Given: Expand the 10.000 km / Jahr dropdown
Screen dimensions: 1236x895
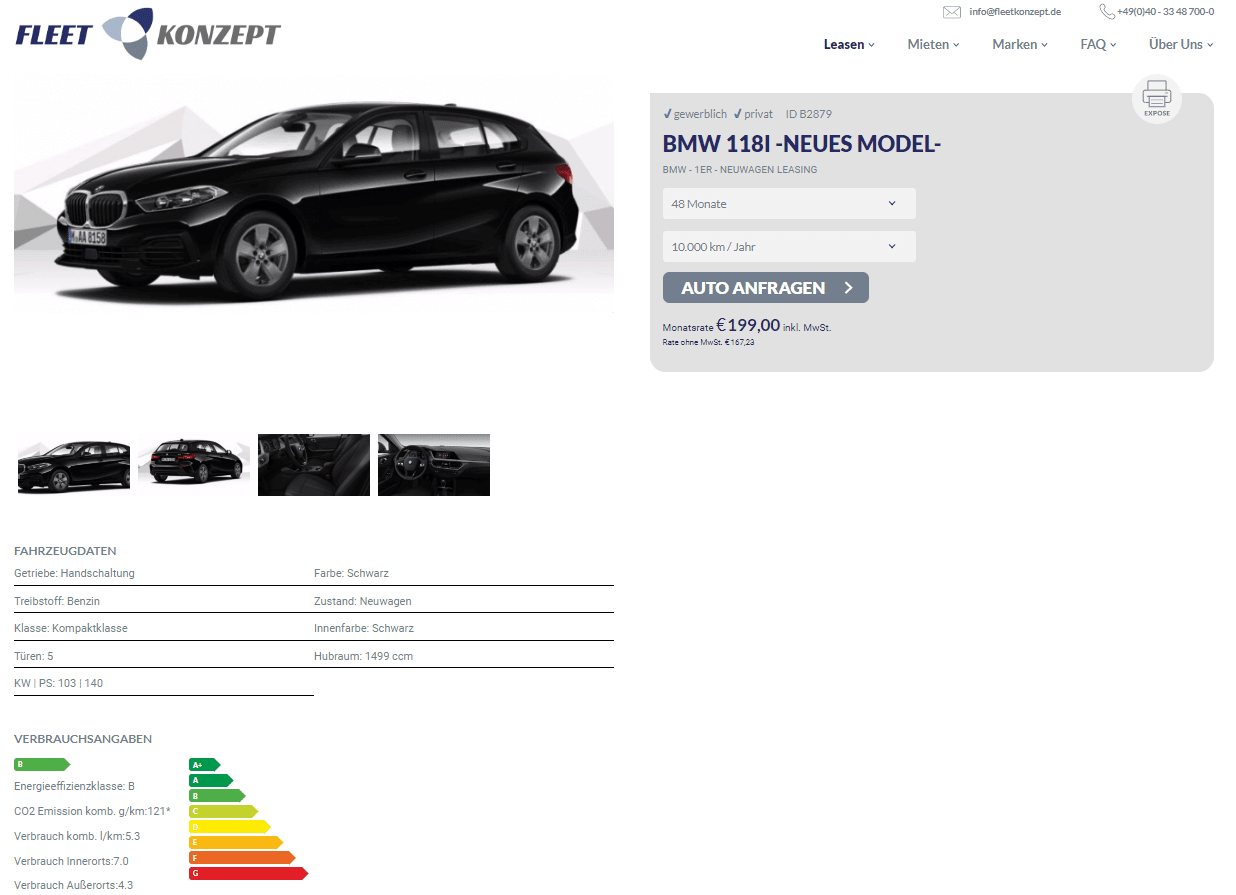Looking at the screenshot, I should pyautogui.click(x=789, y=247).
